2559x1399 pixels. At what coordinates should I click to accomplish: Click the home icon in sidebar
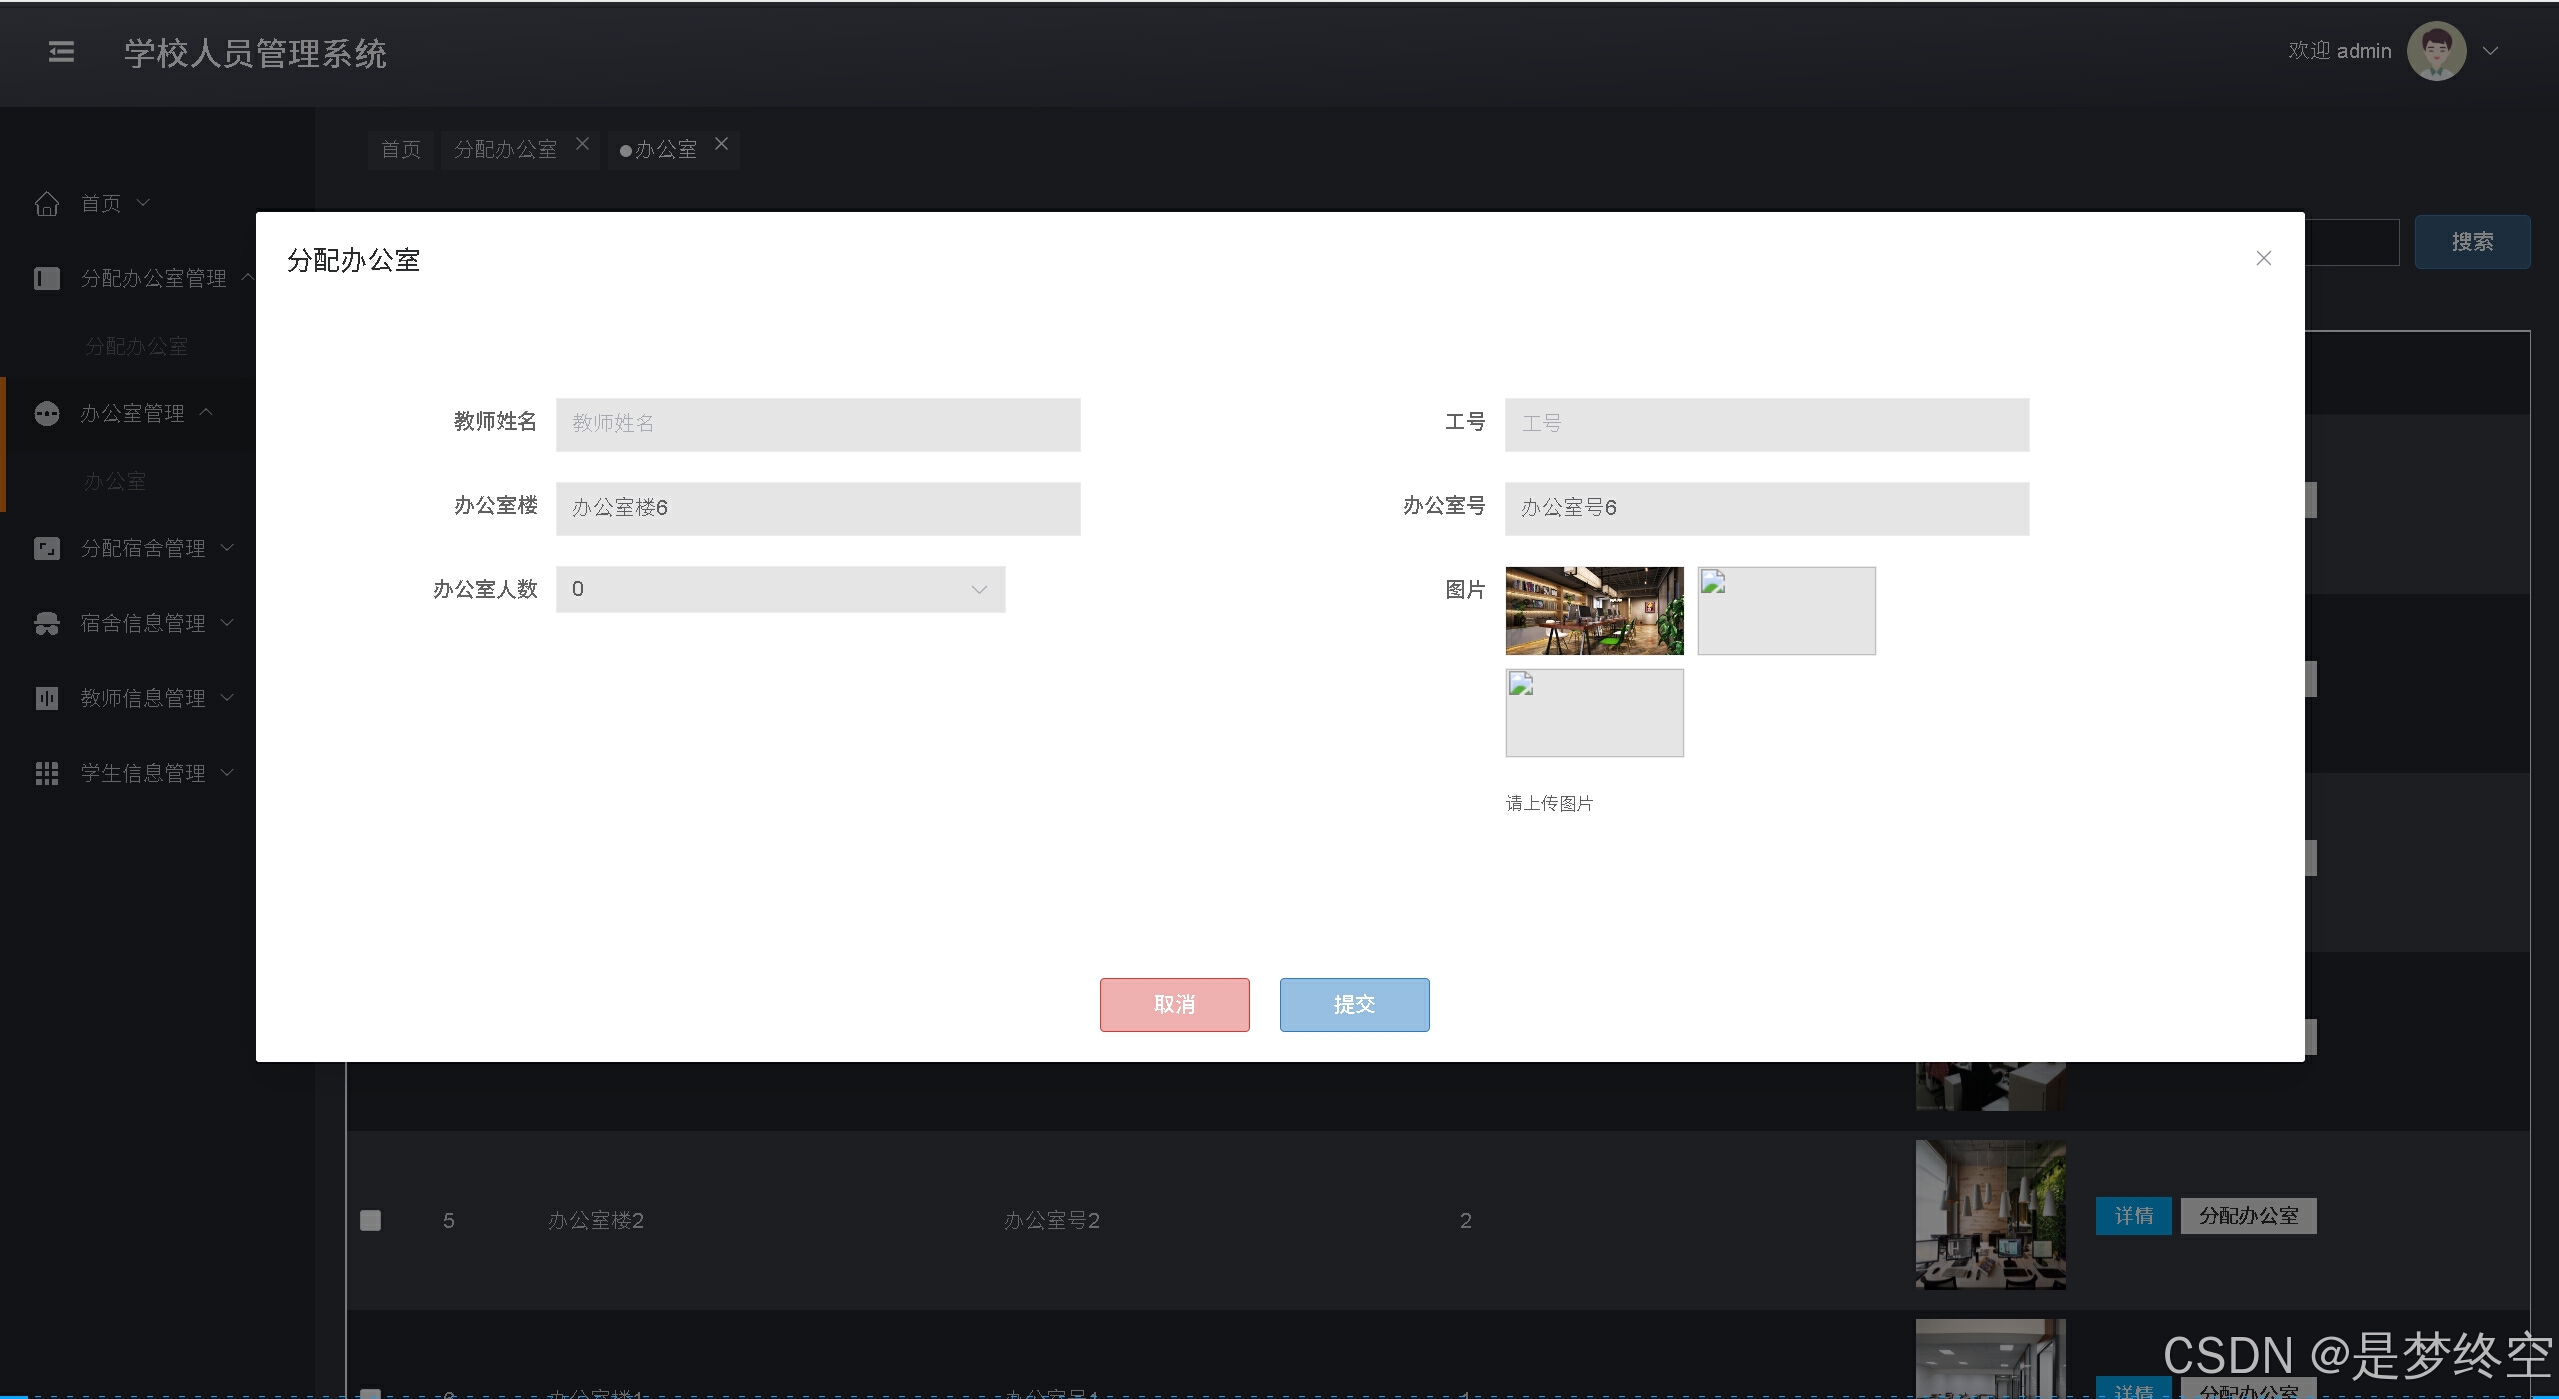coord(47,204)
